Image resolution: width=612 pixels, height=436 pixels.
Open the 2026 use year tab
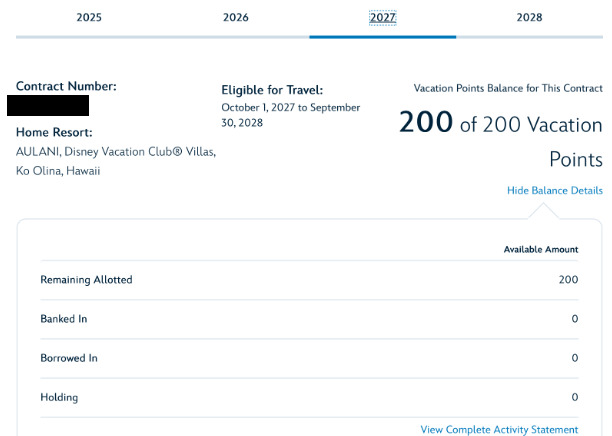click(236, 17)
